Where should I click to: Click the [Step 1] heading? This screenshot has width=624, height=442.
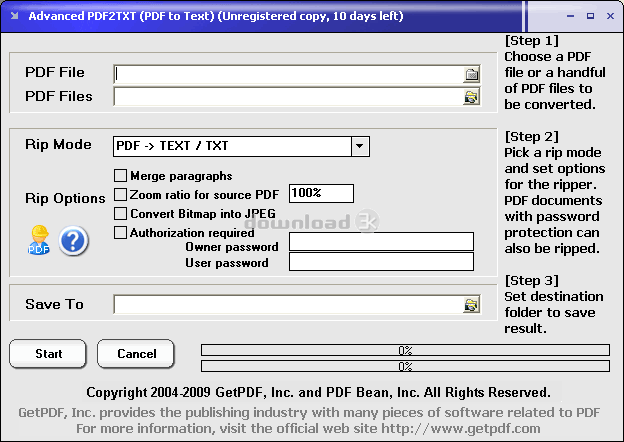coord(532,41)
